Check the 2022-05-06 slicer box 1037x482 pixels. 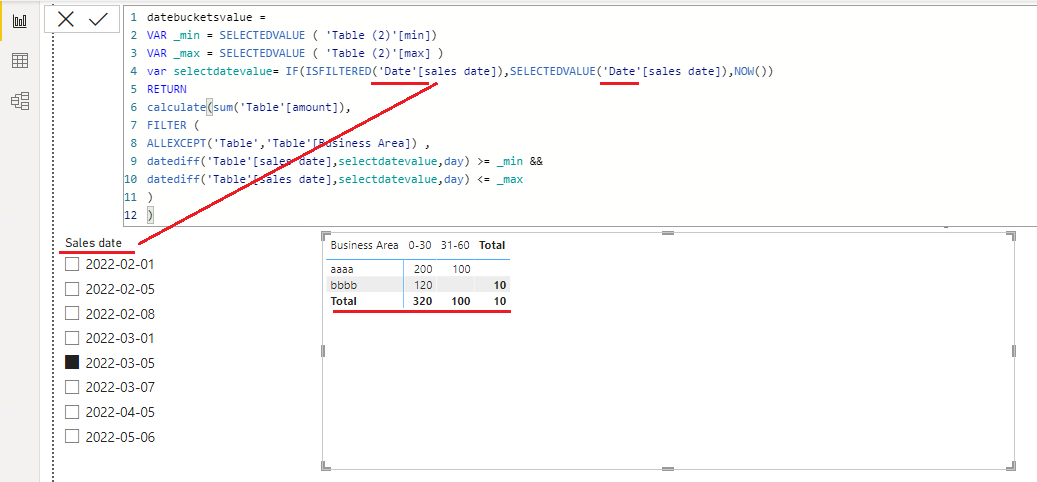click(72, 436)
